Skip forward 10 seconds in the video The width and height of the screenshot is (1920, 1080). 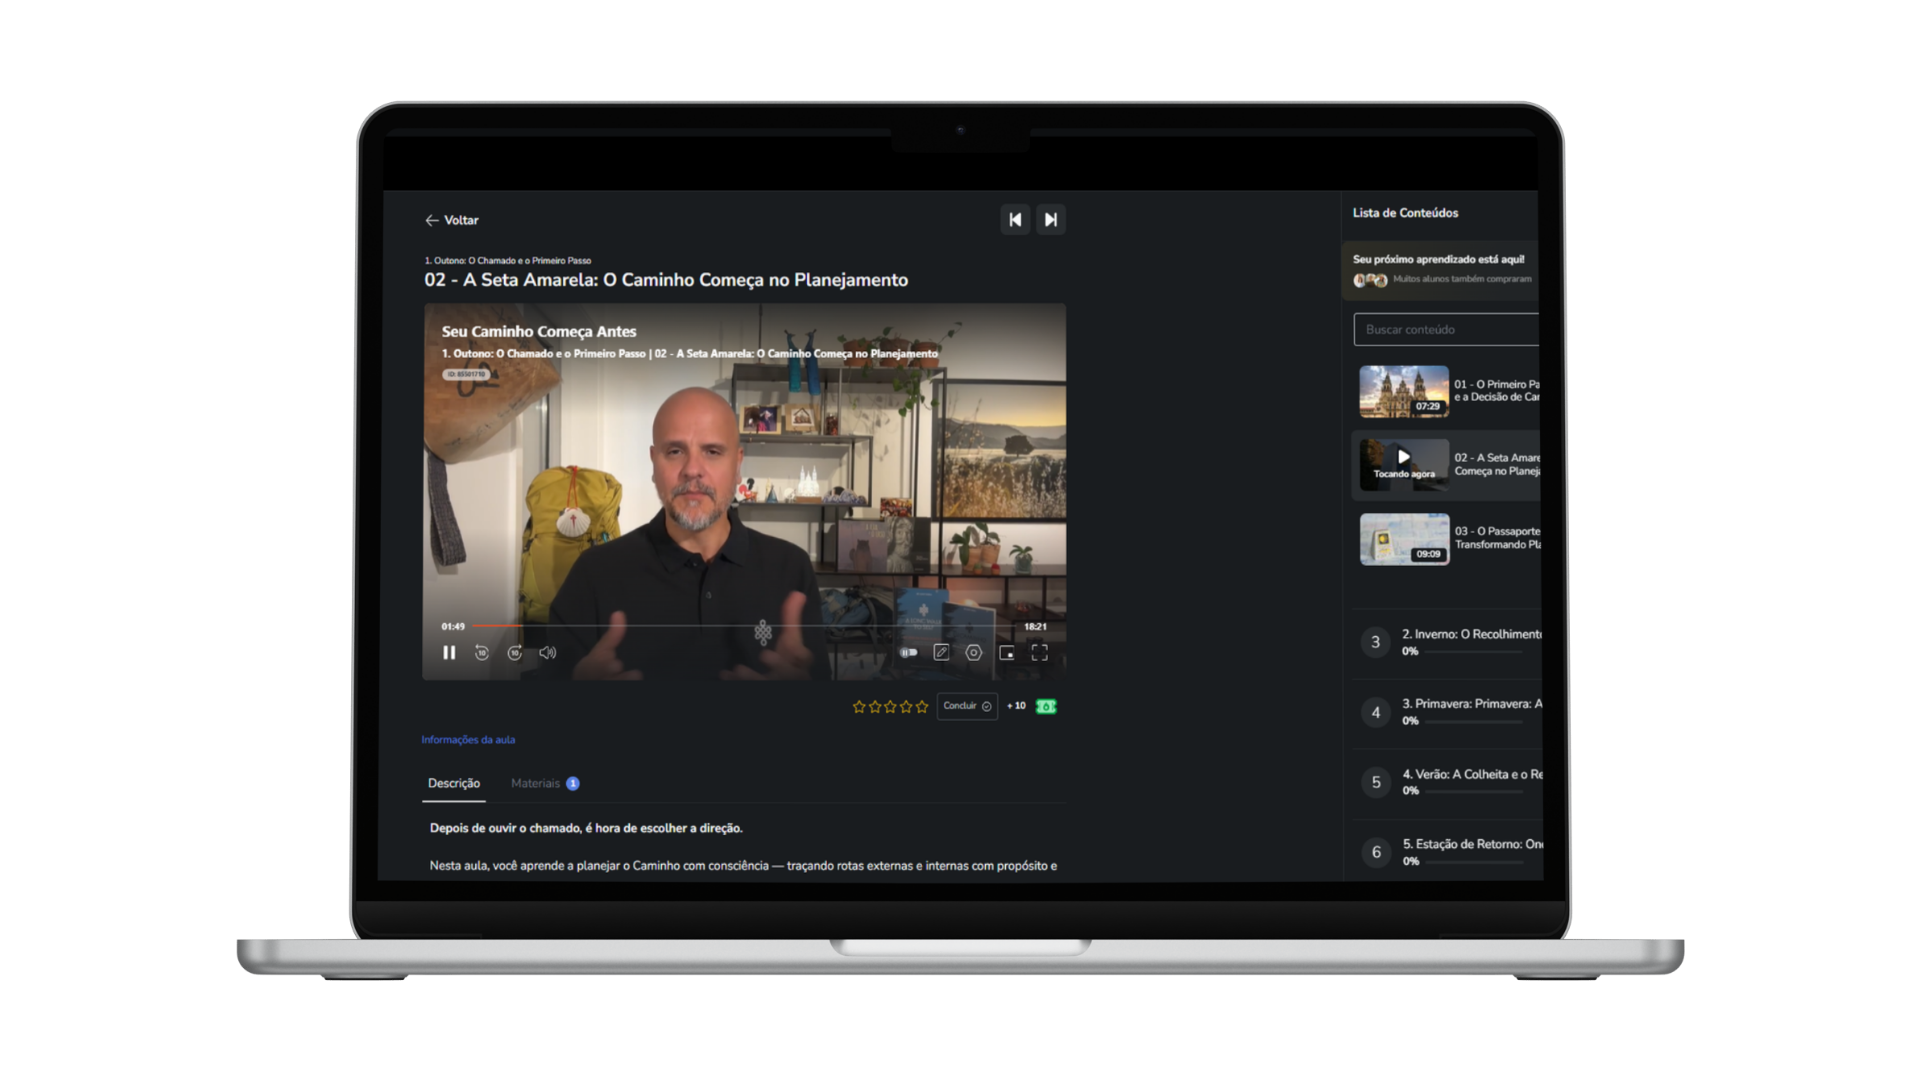515,652
